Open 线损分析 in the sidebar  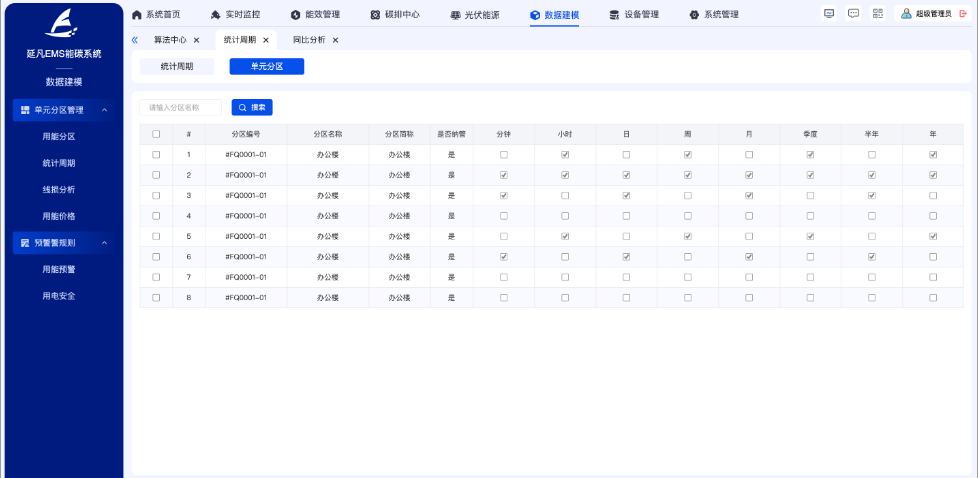pos(59,189)
